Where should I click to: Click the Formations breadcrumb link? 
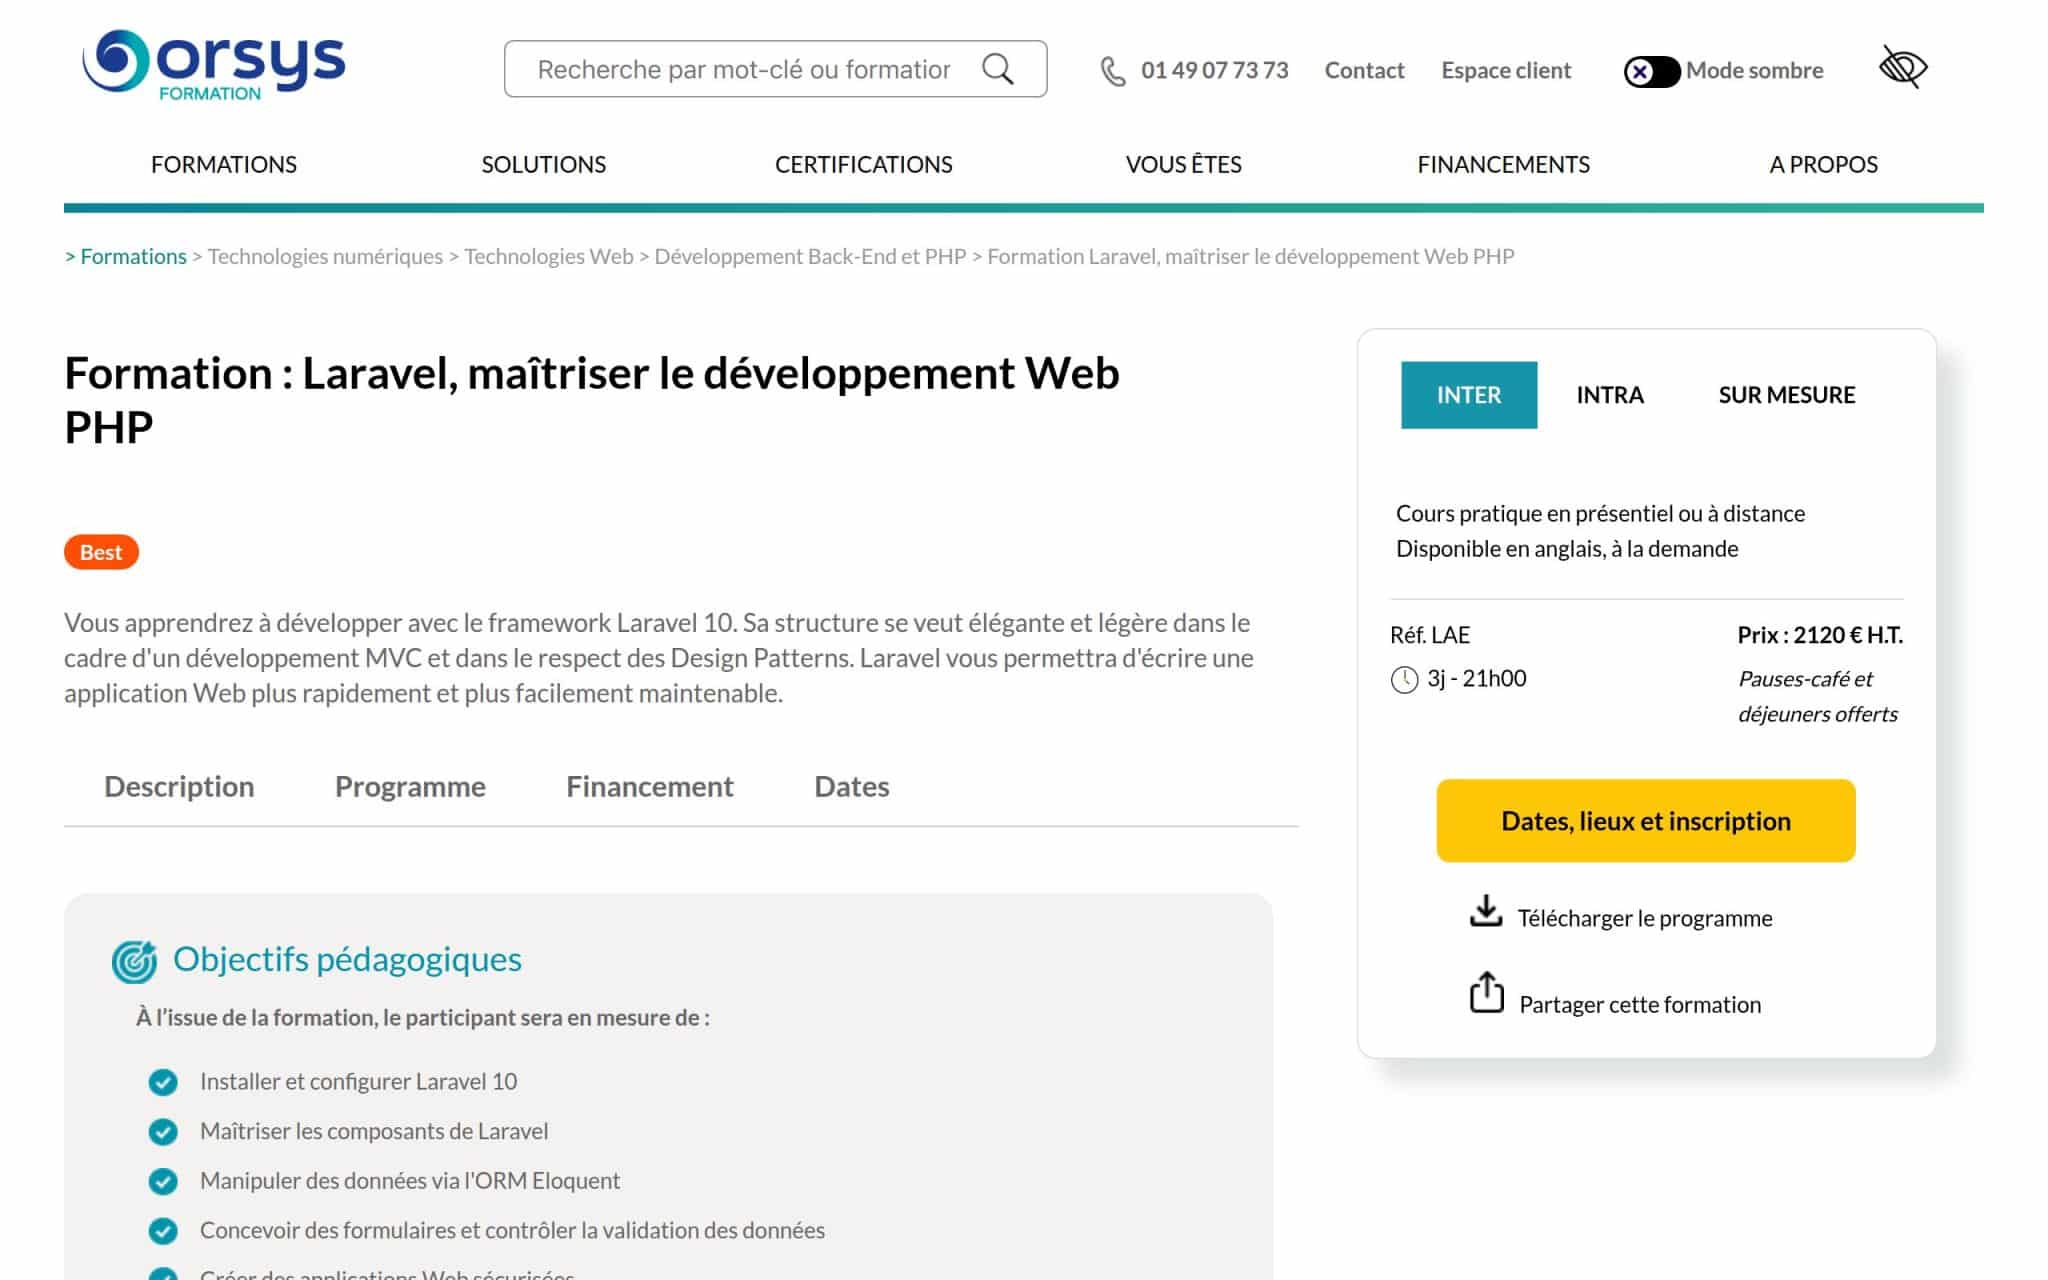click(x=133, y=257)
